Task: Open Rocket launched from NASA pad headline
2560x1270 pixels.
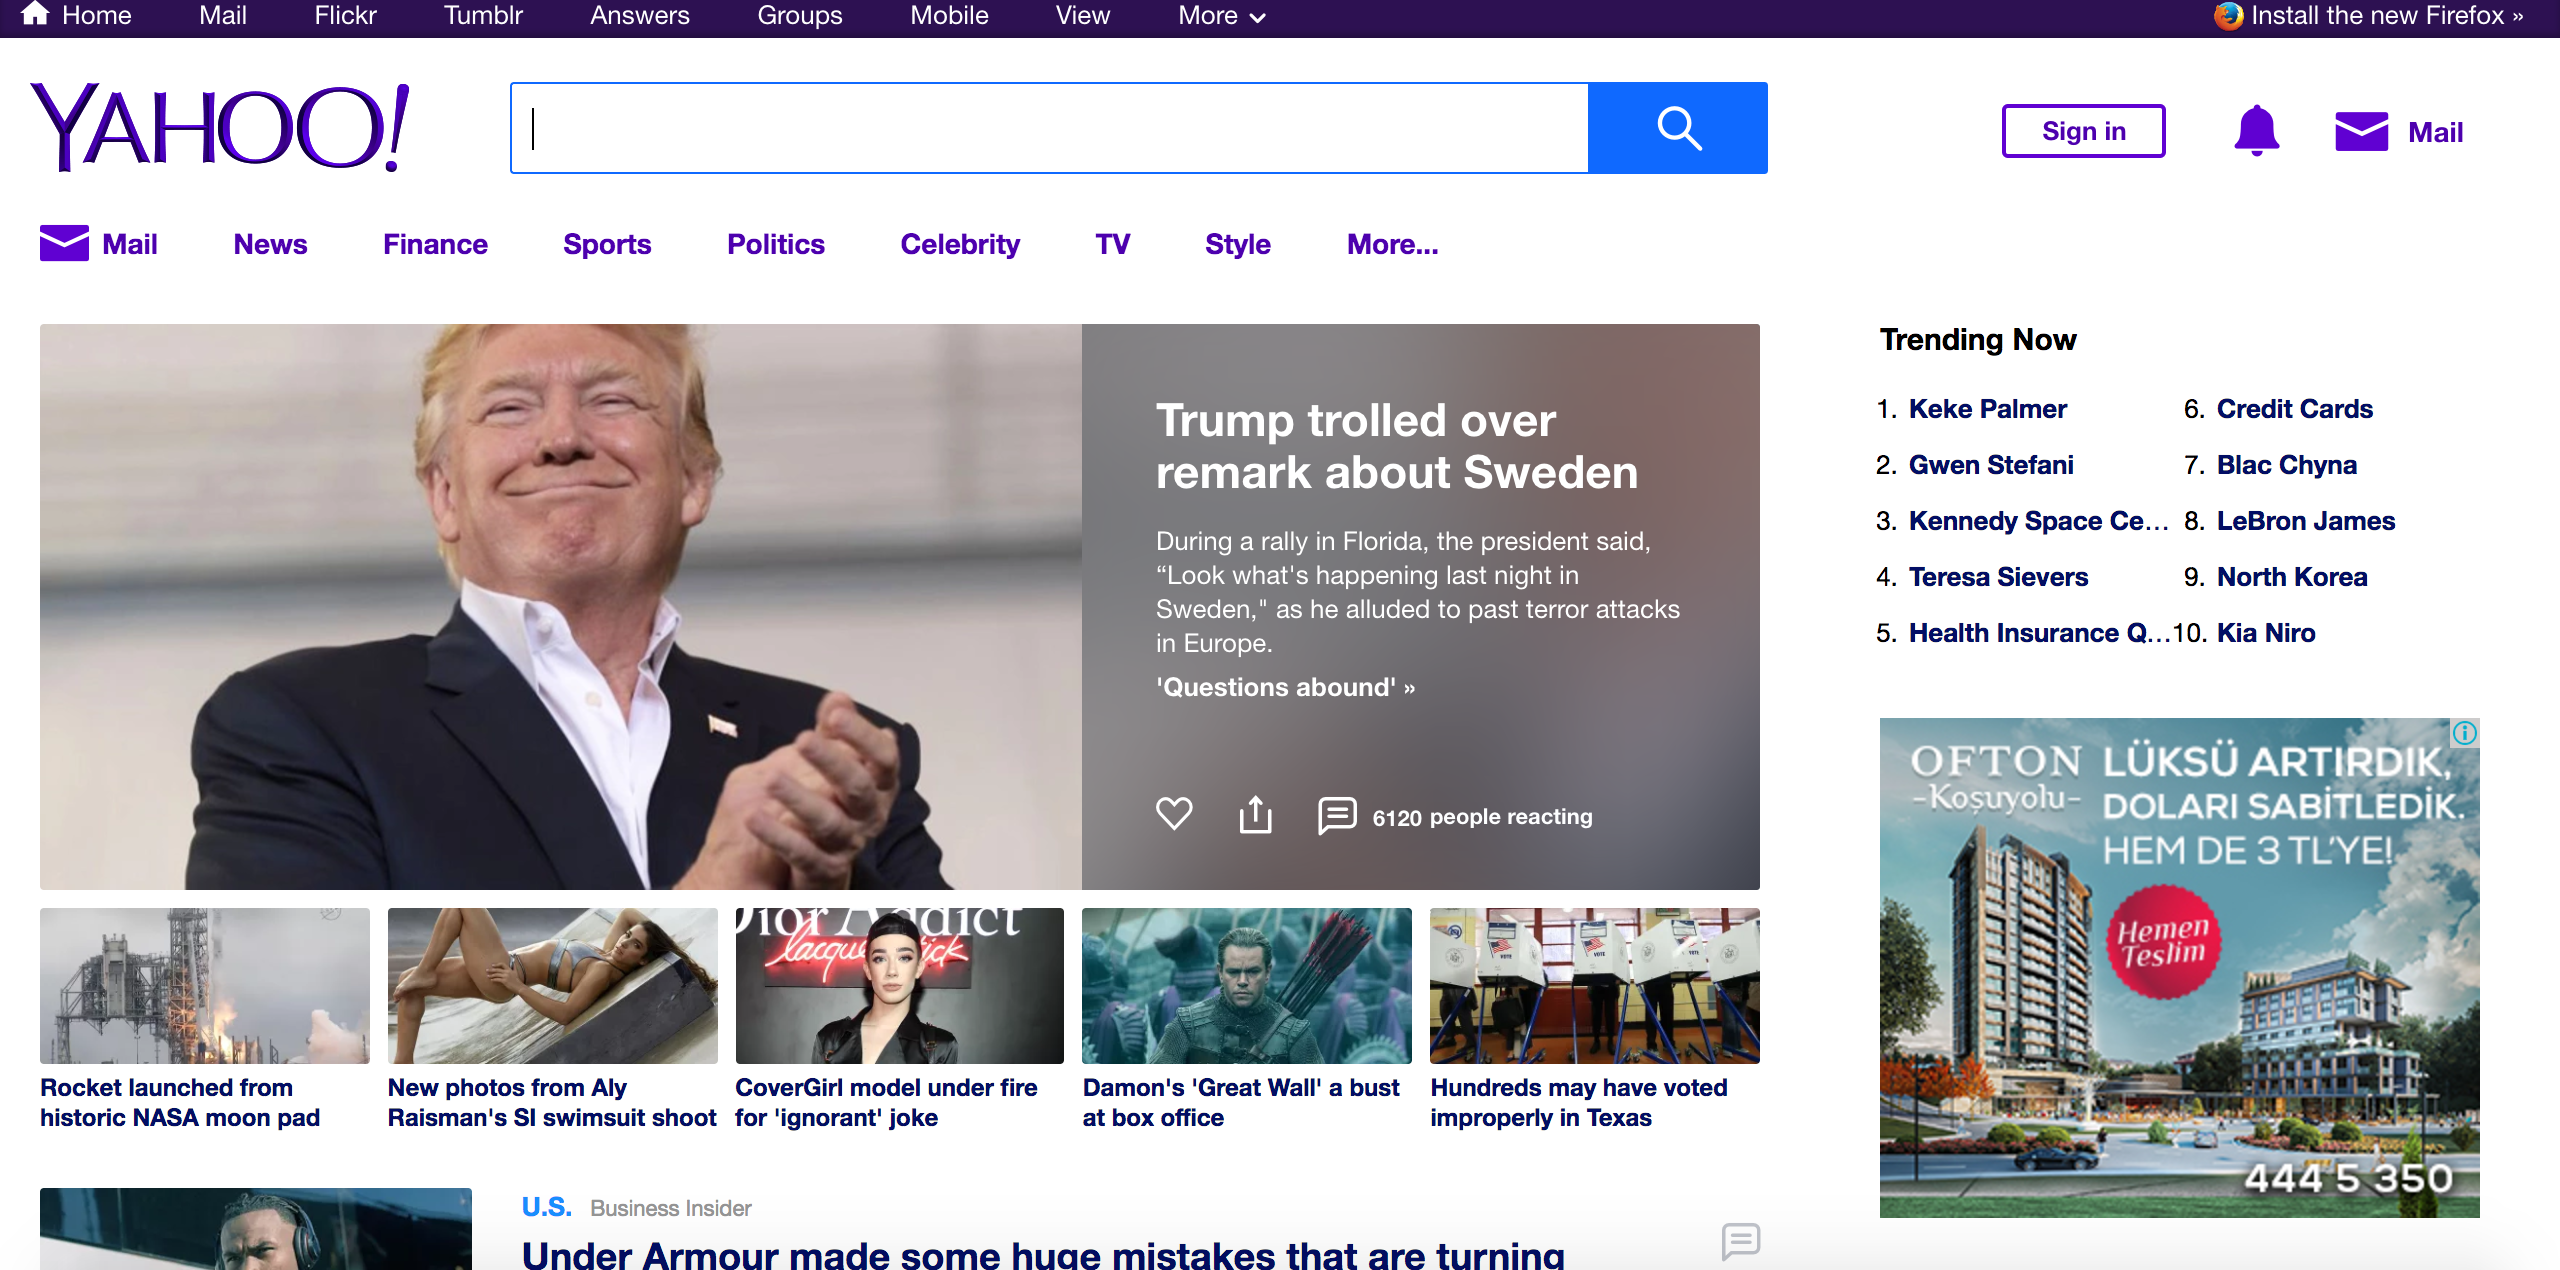Action: (x=180, y=1102)
